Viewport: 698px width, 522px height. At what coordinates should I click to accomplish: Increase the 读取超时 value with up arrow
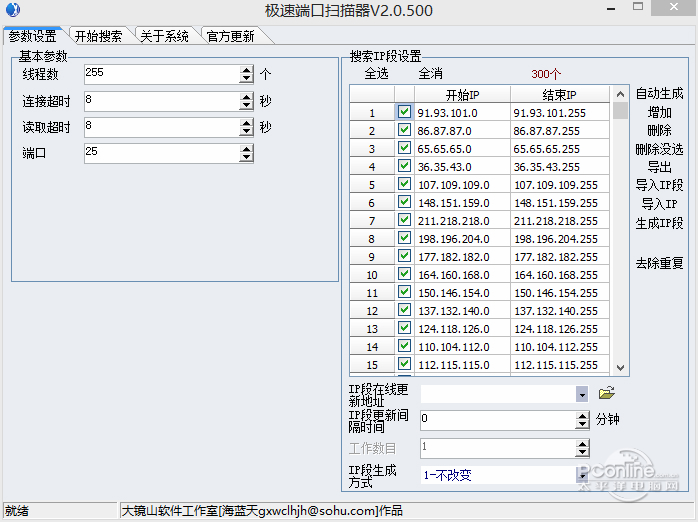tap(246, 123)
